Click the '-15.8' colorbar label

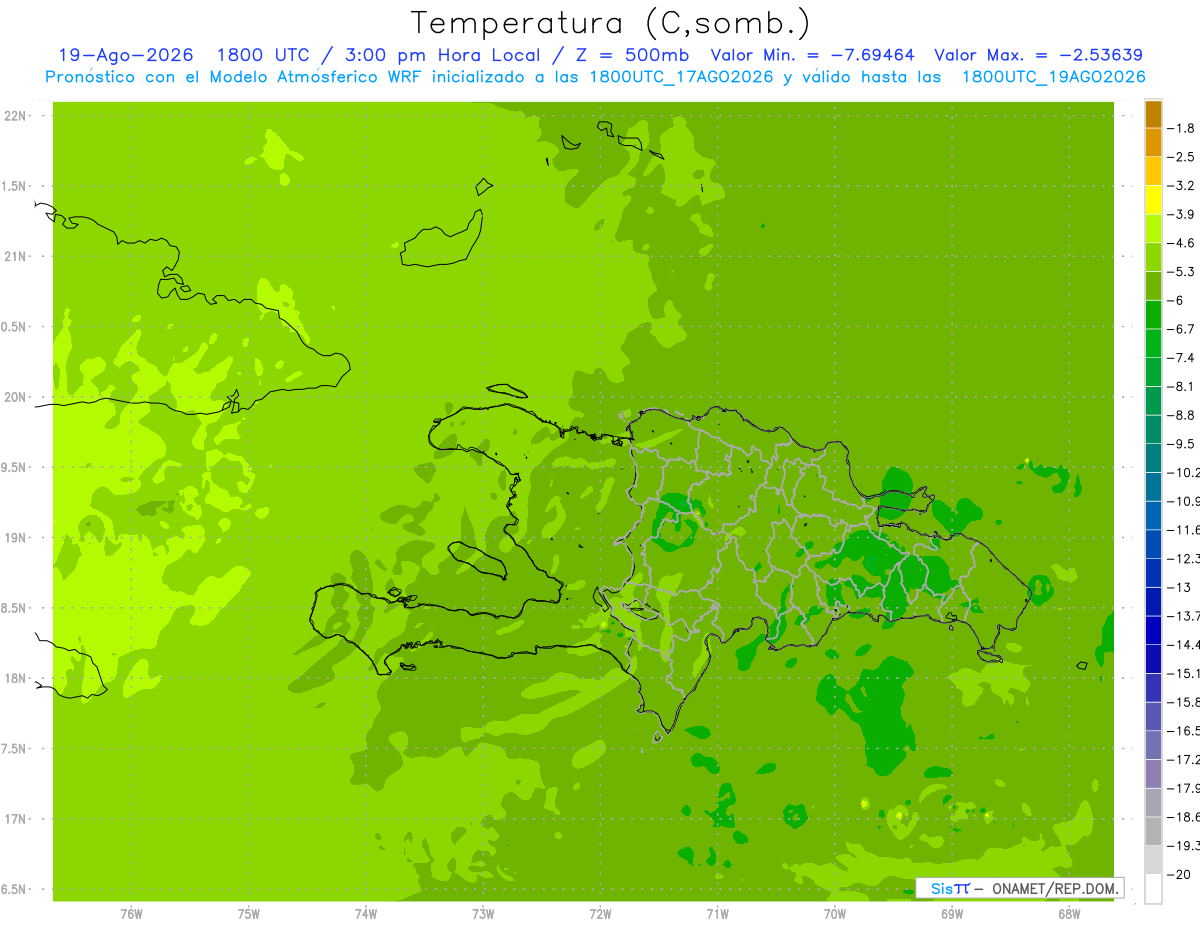point(1184,702)
